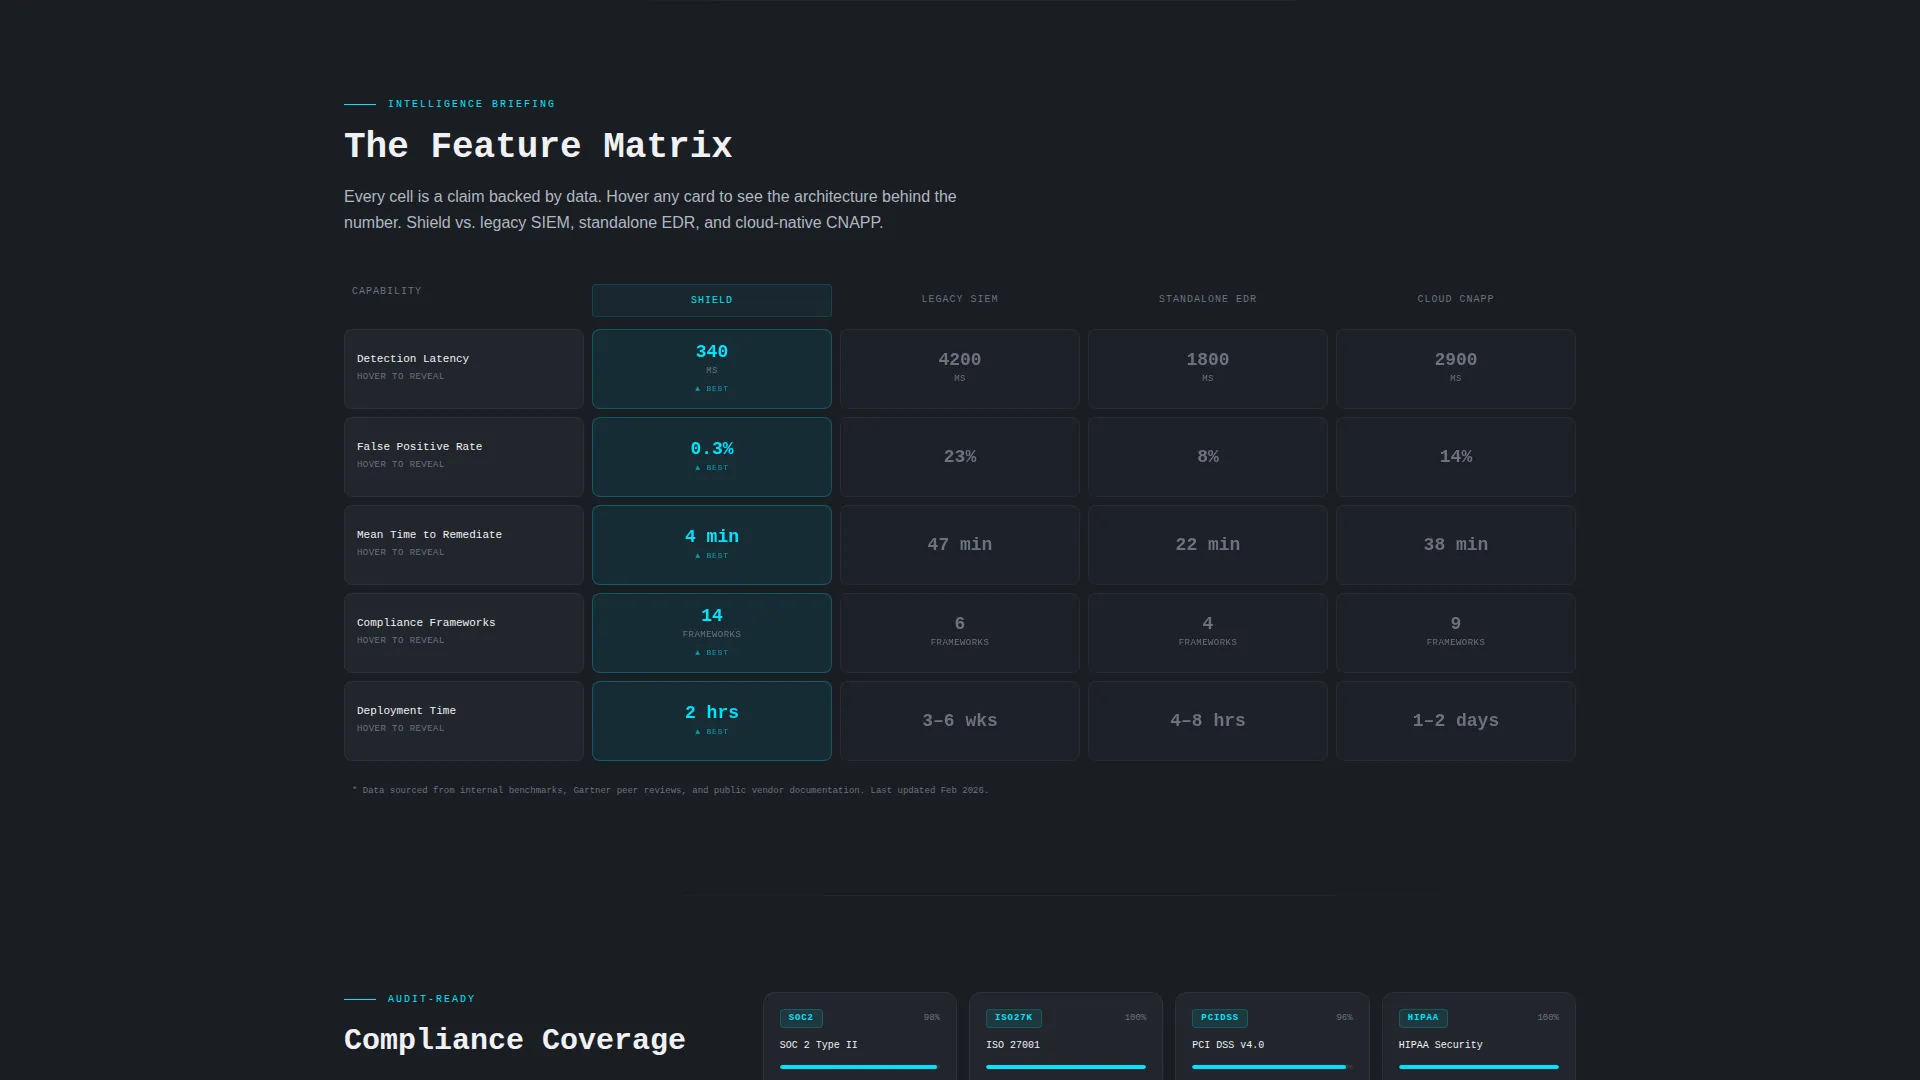Click the PCIDSS badge
Screen dimensions: 1920x1080
(1220, 1018)
